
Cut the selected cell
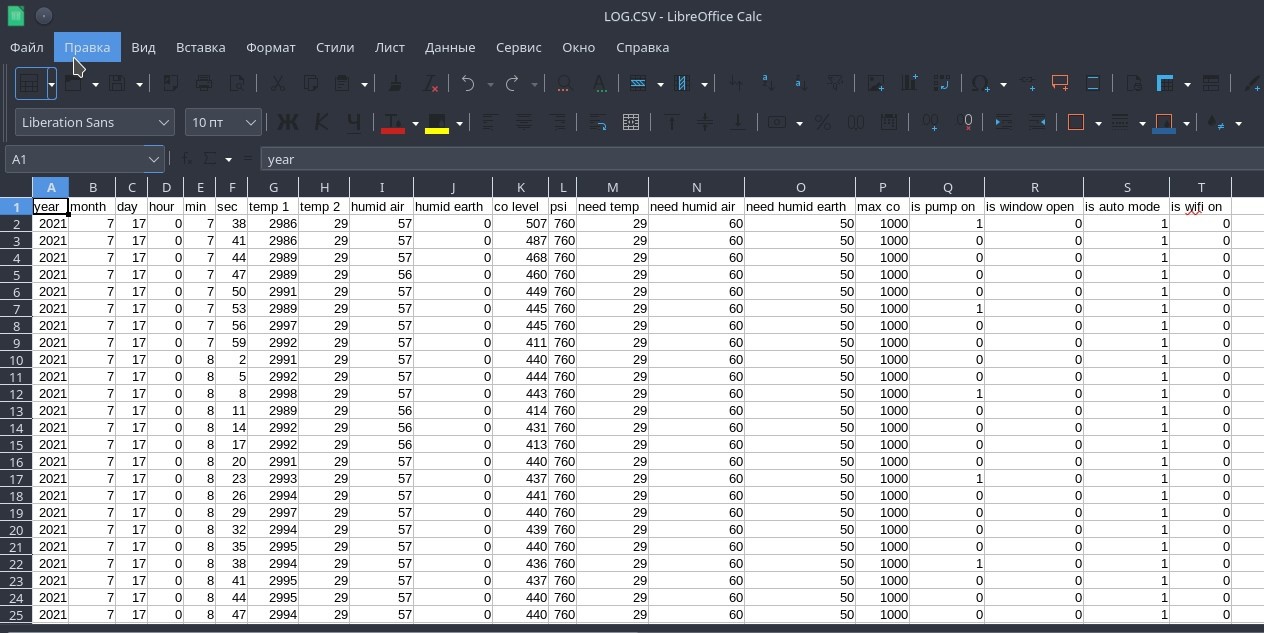277,84
